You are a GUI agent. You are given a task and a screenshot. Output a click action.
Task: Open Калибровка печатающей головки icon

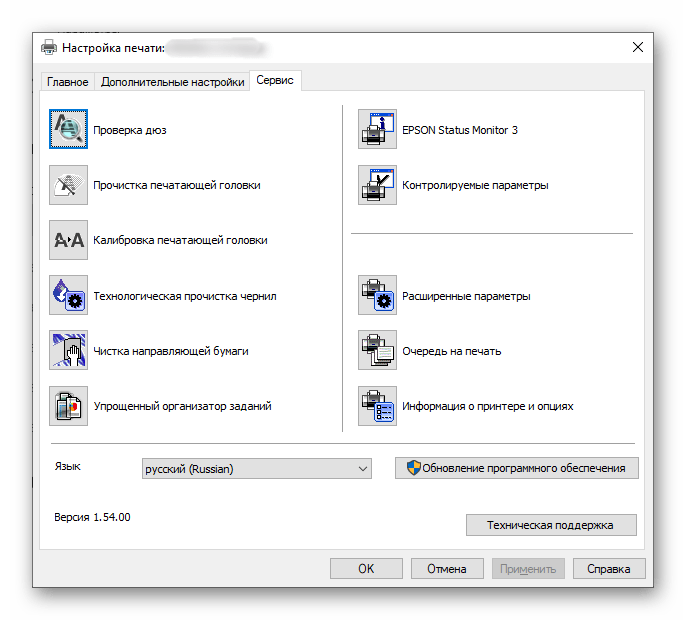click(x=68, y=240)
